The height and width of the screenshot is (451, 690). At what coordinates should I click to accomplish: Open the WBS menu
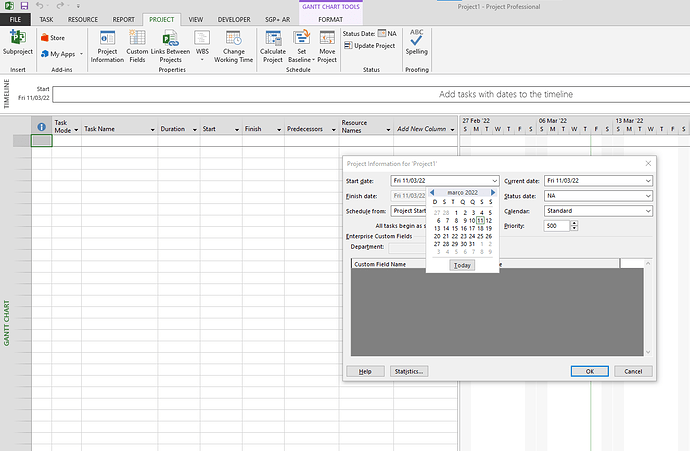pos(202,46)
